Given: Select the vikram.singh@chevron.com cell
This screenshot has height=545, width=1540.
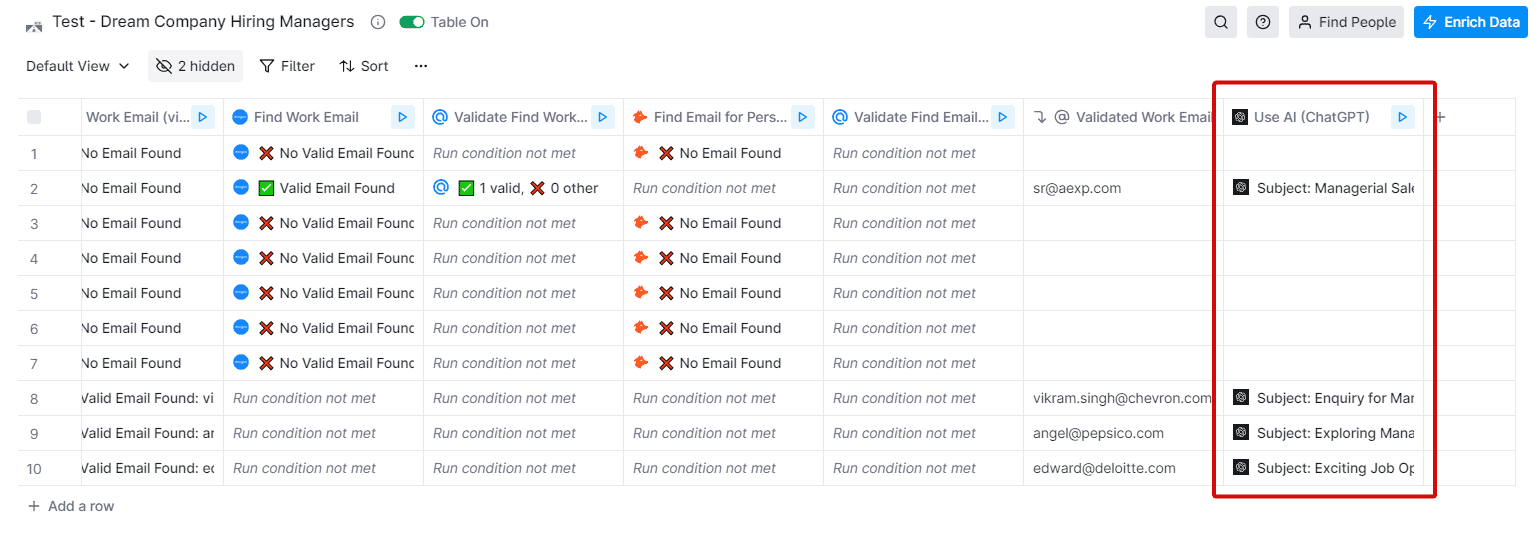Looking at the screenshot, I should [x=1123, y=398].
